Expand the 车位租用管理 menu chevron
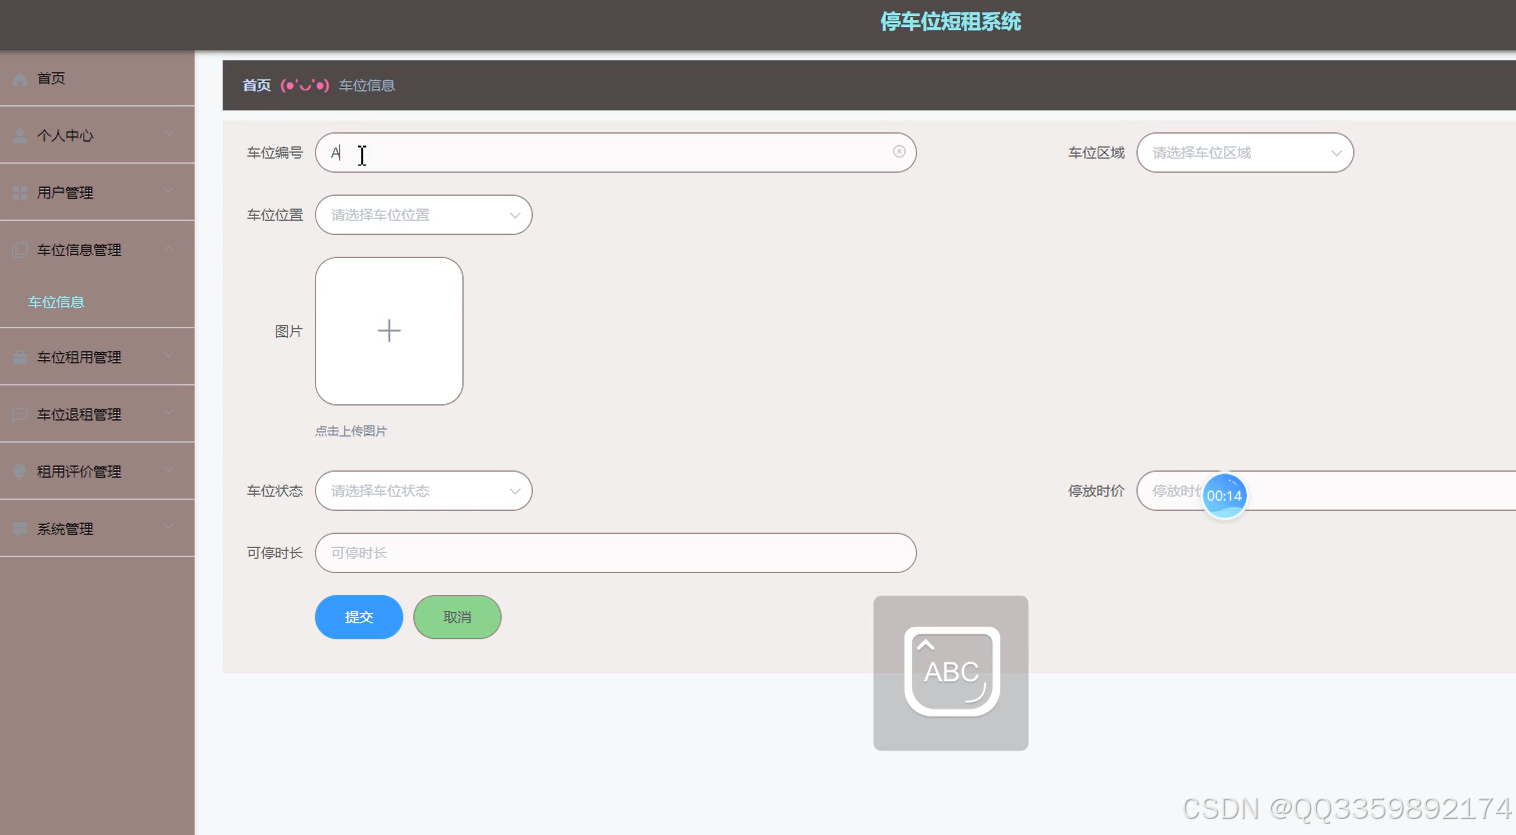 click(x=168, y=355)
